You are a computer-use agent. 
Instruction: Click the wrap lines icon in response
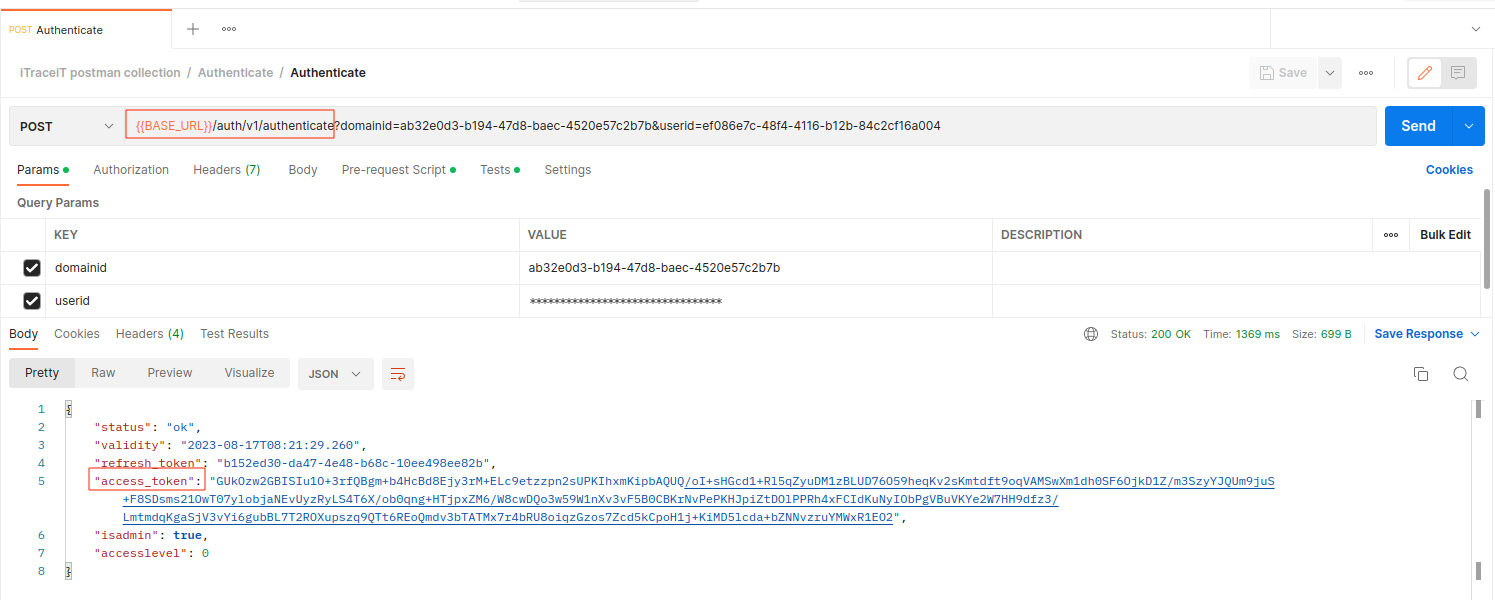398,374
